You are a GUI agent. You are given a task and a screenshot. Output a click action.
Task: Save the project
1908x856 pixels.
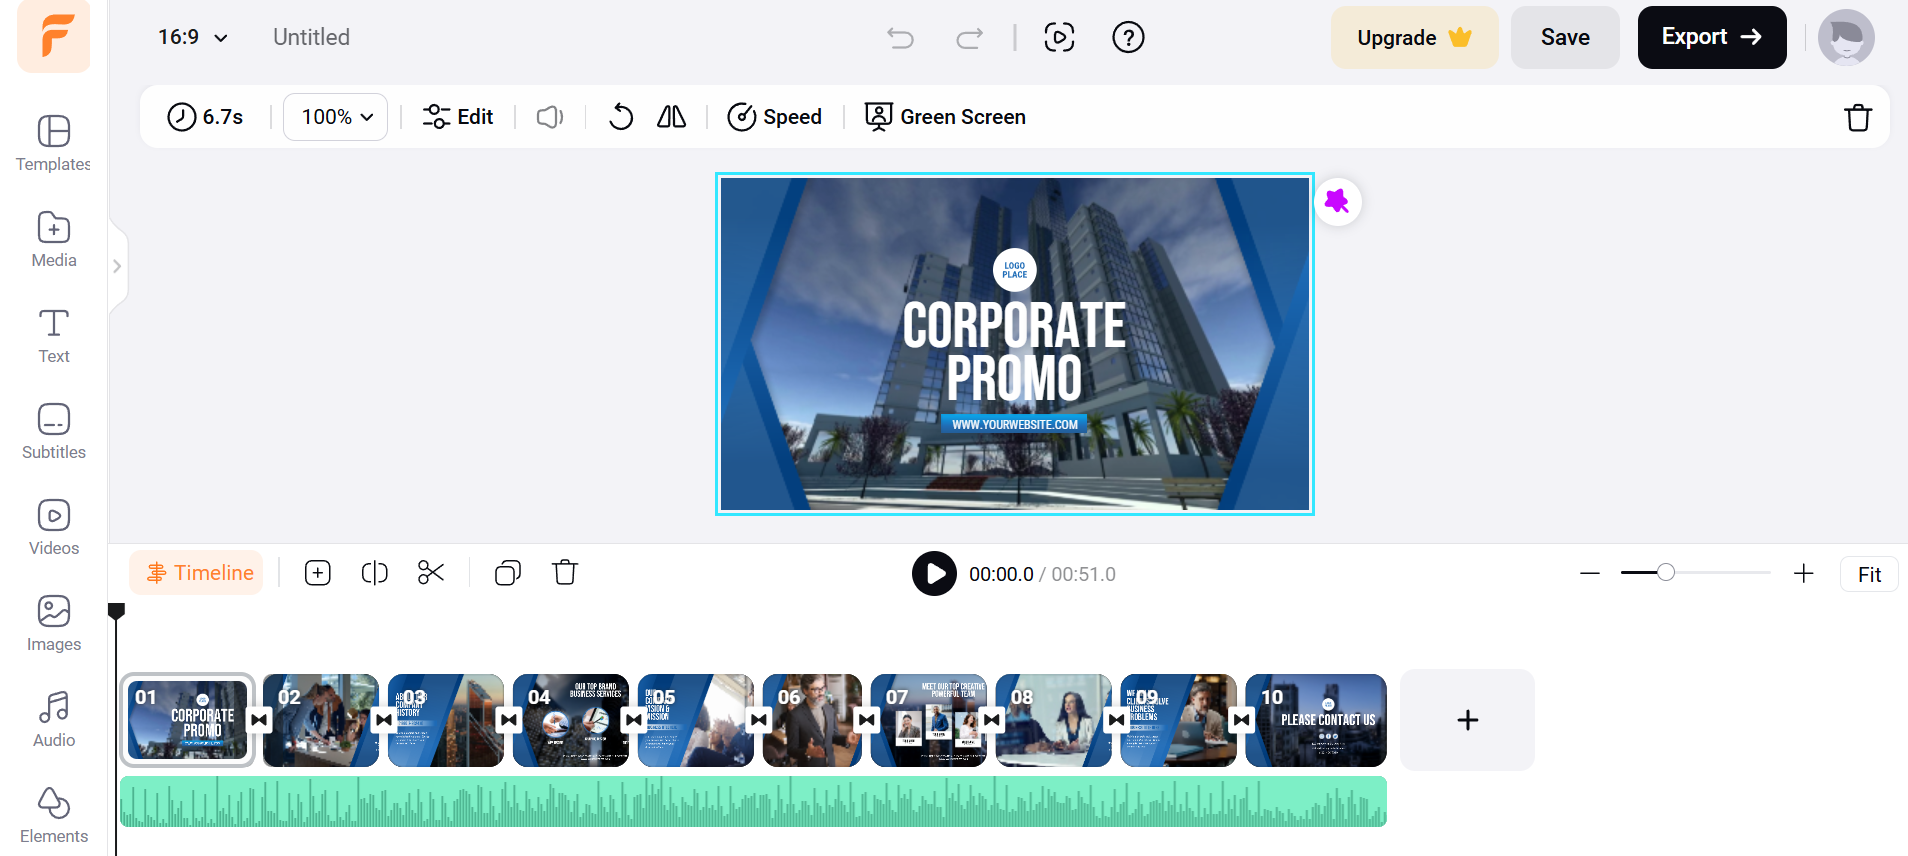[1565, 38]
